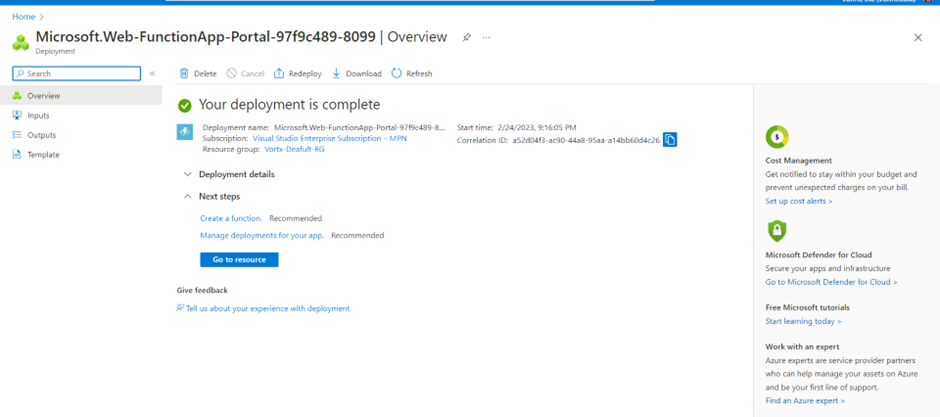This screenshot has height=417, width=940.
Task: Click the Refresh label in the toolbar
Action: point(419,74)
